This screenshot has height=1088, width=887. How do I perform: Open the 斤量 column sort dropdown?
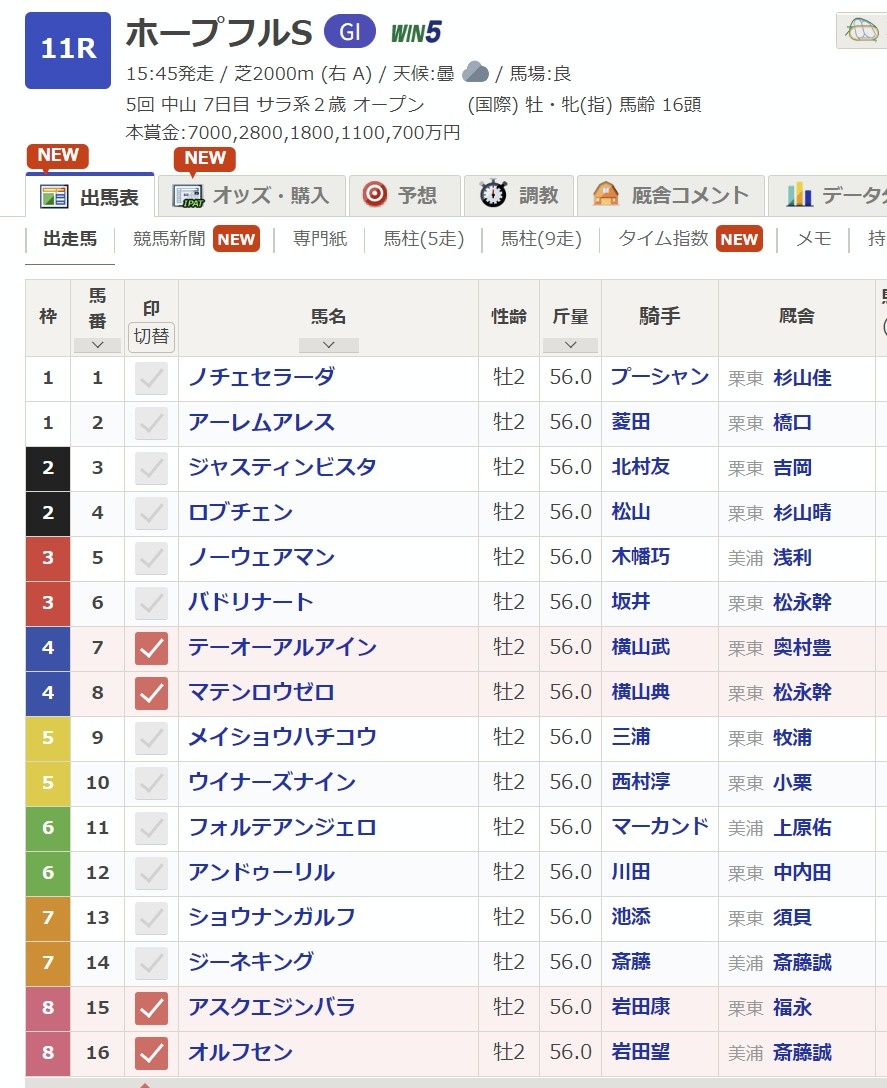tap(570, 345)
